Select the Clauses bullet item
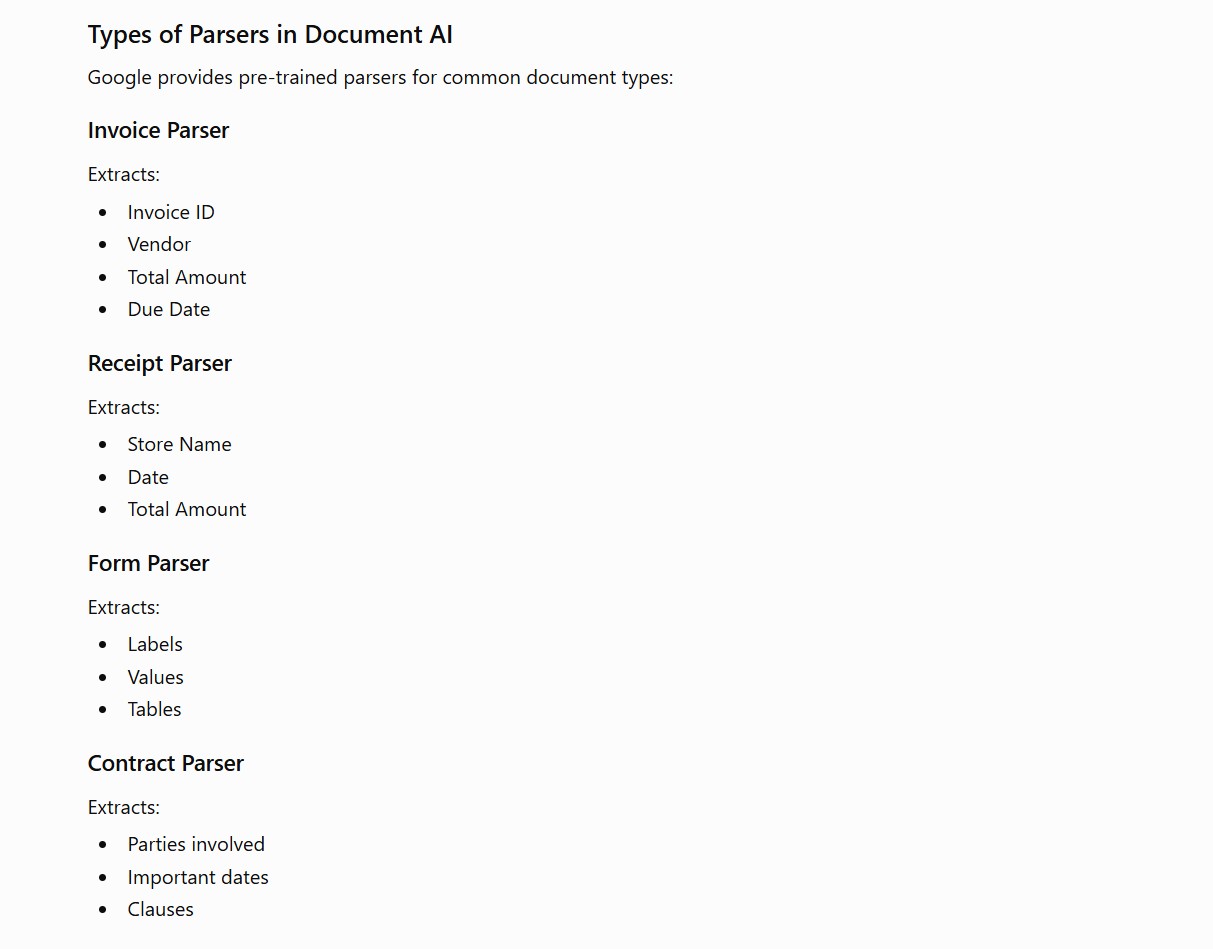Viewport: 1213px width, 949px height. point(161,909)
